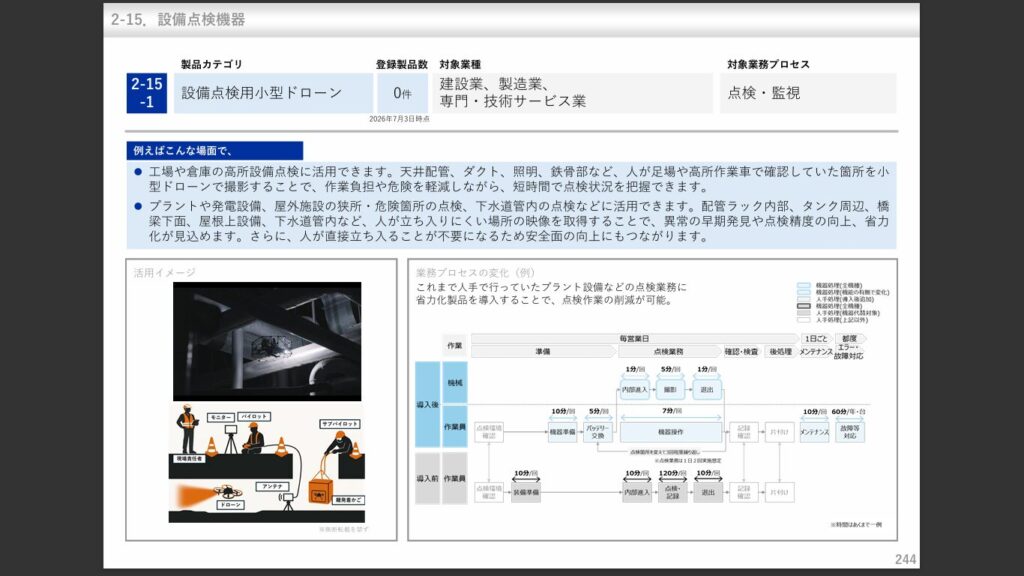This screenshot has width=1024, height=576.
Task: Click the 製品カテゴリ column label
Action: pos(212,64)
